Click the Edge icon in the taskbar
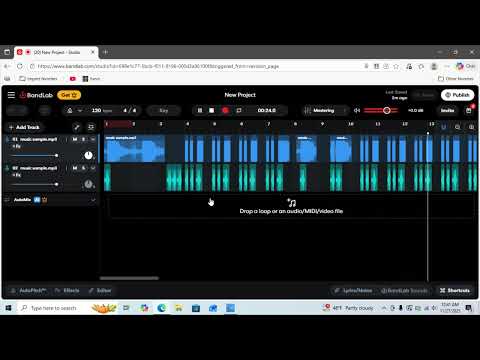Viewport: 480px width, 360px height. 162,308
